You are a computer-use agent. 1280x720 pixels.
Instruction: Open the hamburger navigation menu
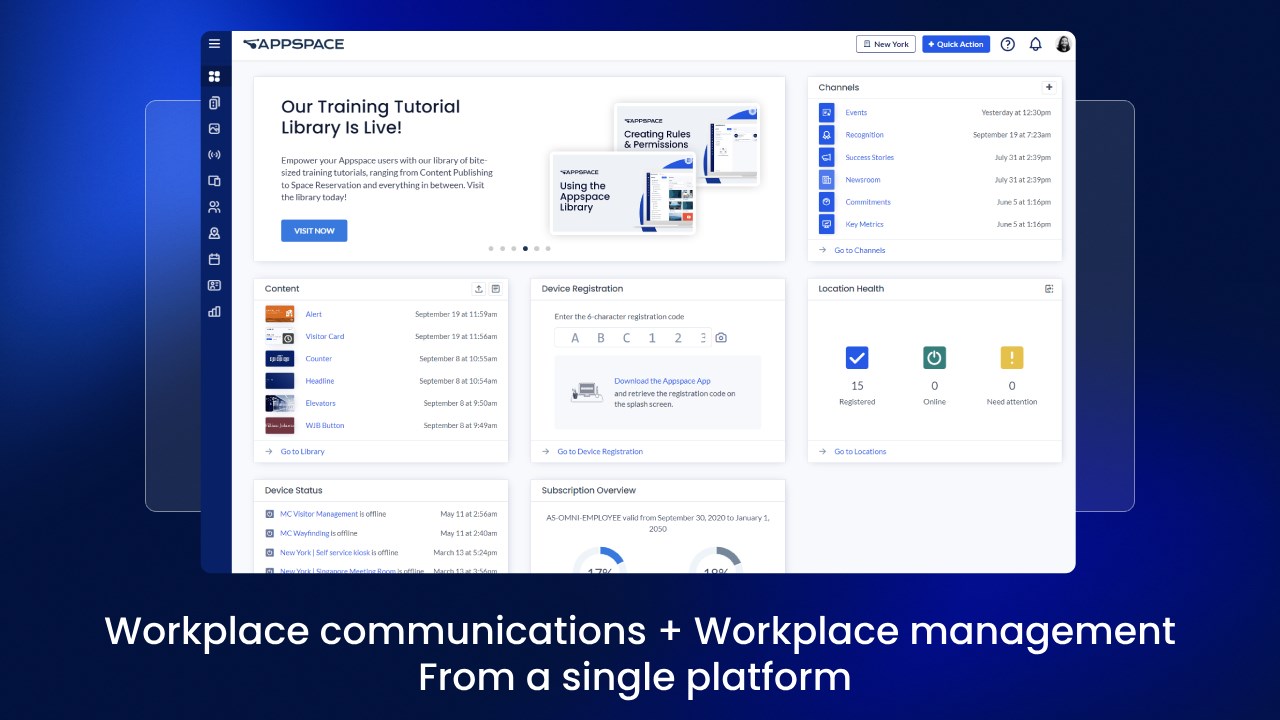click(x=214, y=44)
